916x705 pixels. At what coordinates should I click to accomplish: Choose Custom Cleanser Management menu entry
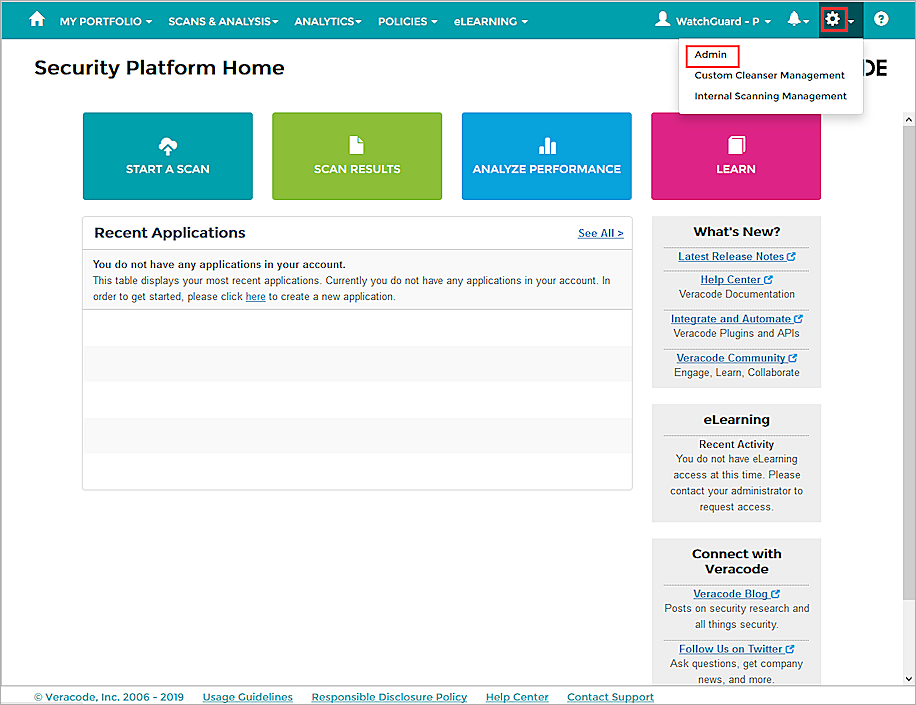(x=769, y=75)
